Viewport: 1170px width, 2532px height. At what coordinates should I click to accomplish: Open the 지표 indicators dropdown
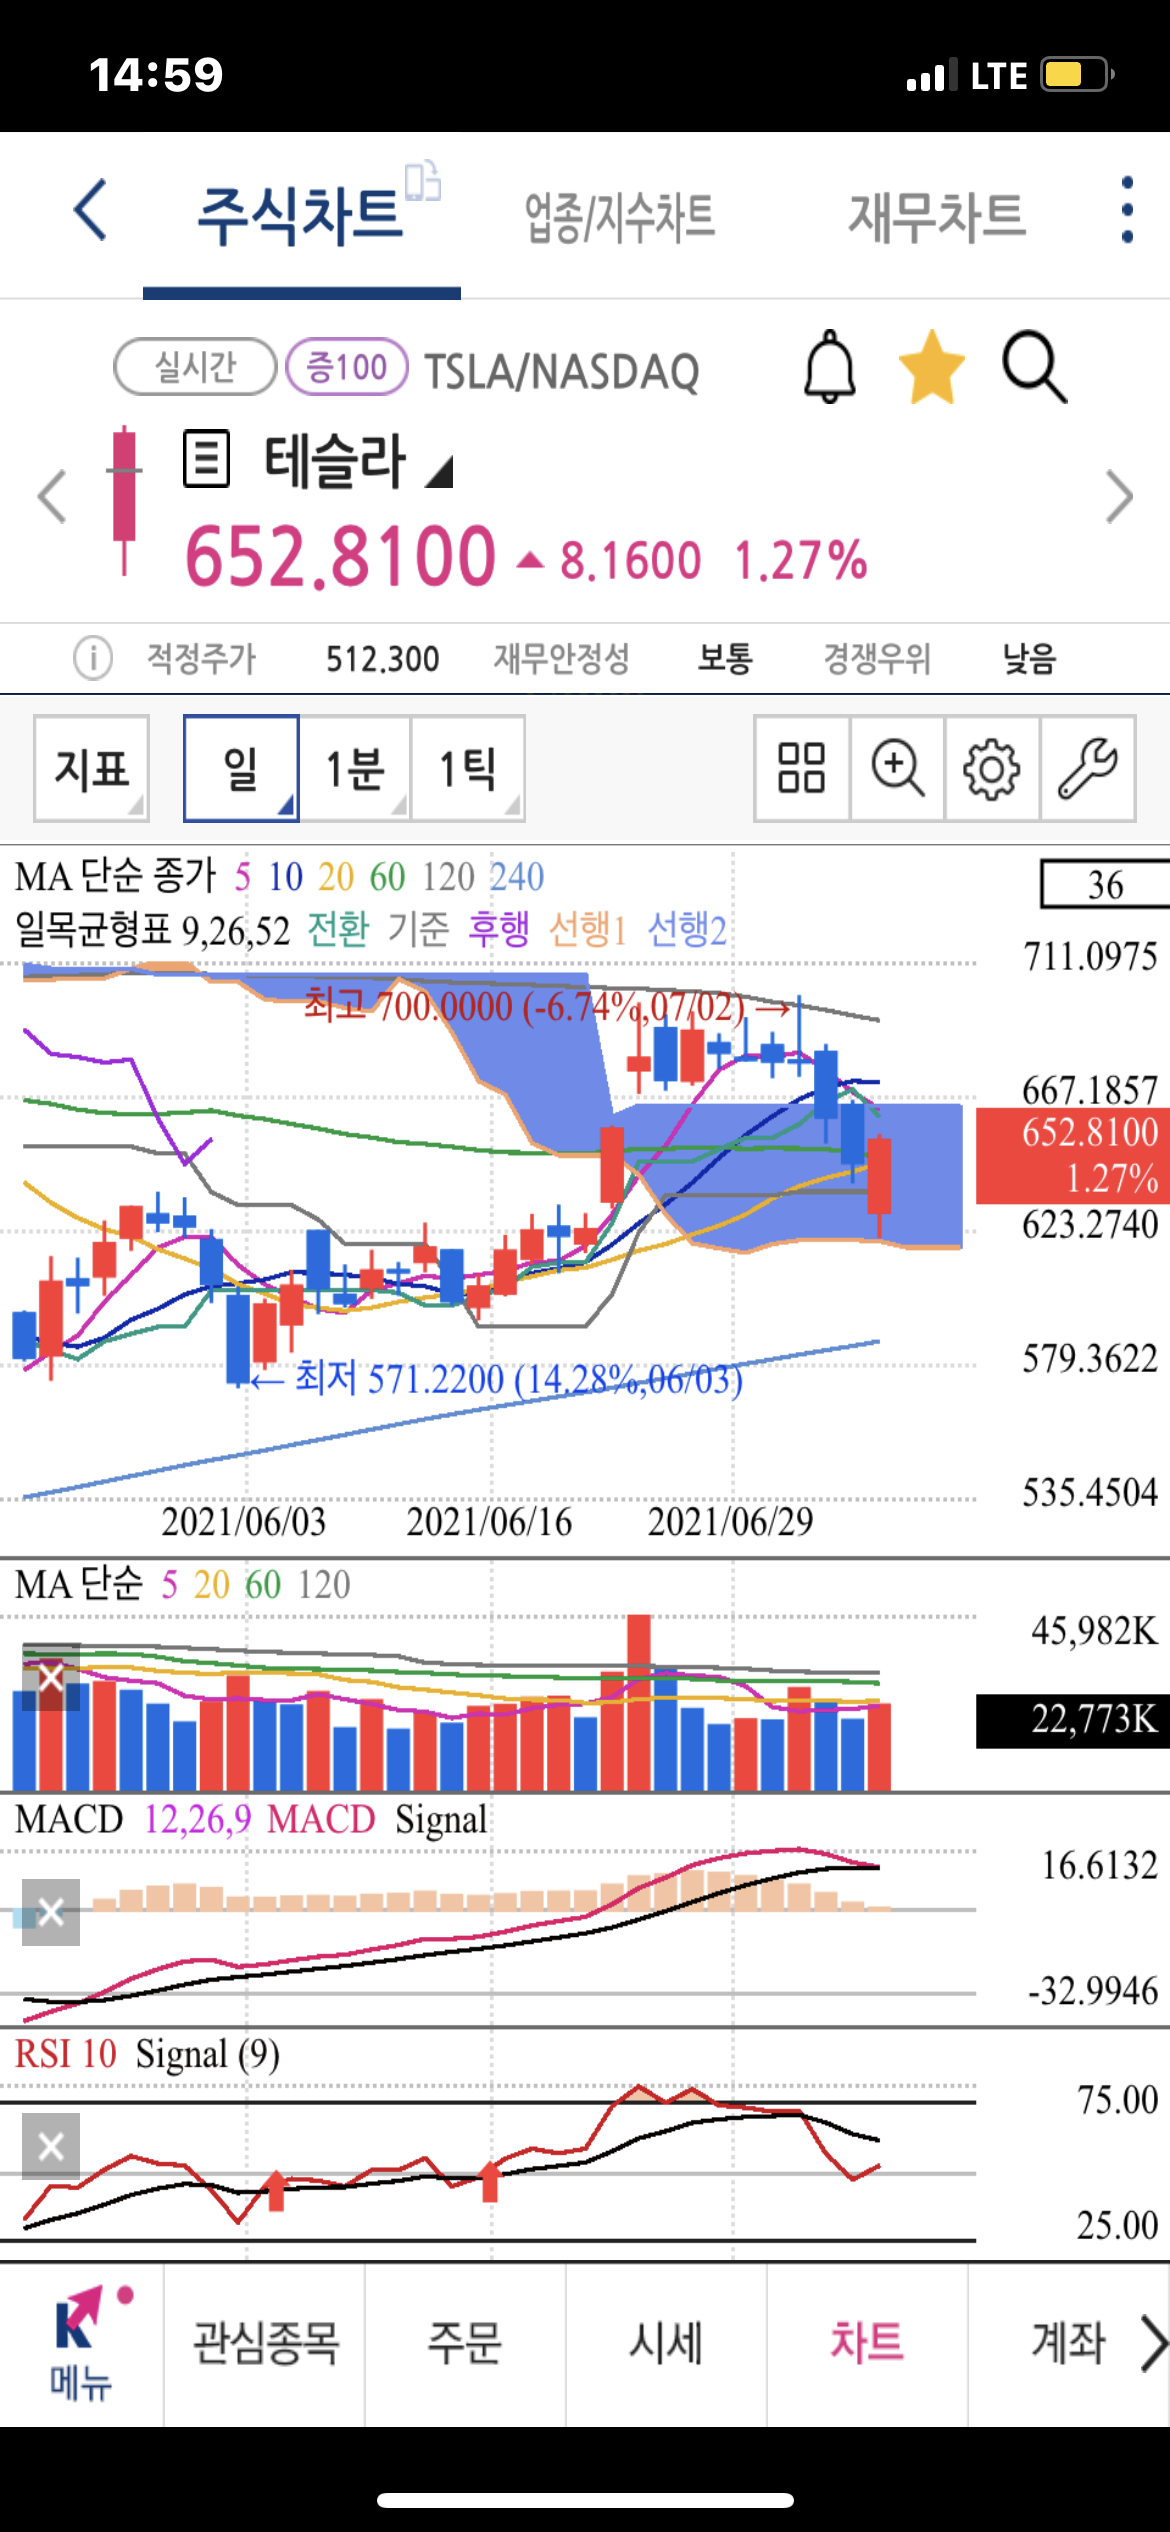(91, 768)
